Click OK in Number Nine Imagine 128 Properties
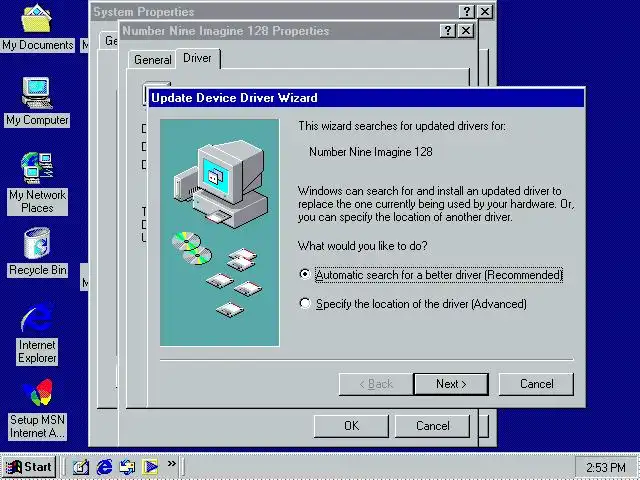 [351, 426]
